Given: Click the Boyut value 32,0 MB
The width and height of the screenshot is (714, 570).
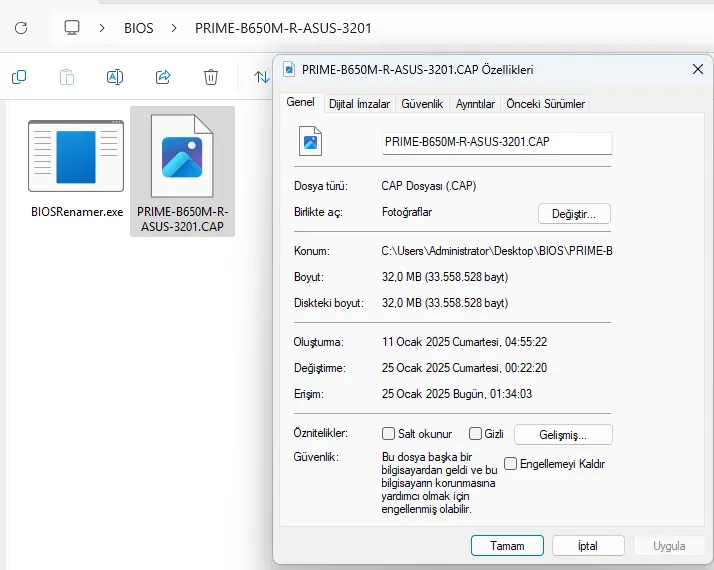Looking at the screenshot, I should tap(445, 277).
